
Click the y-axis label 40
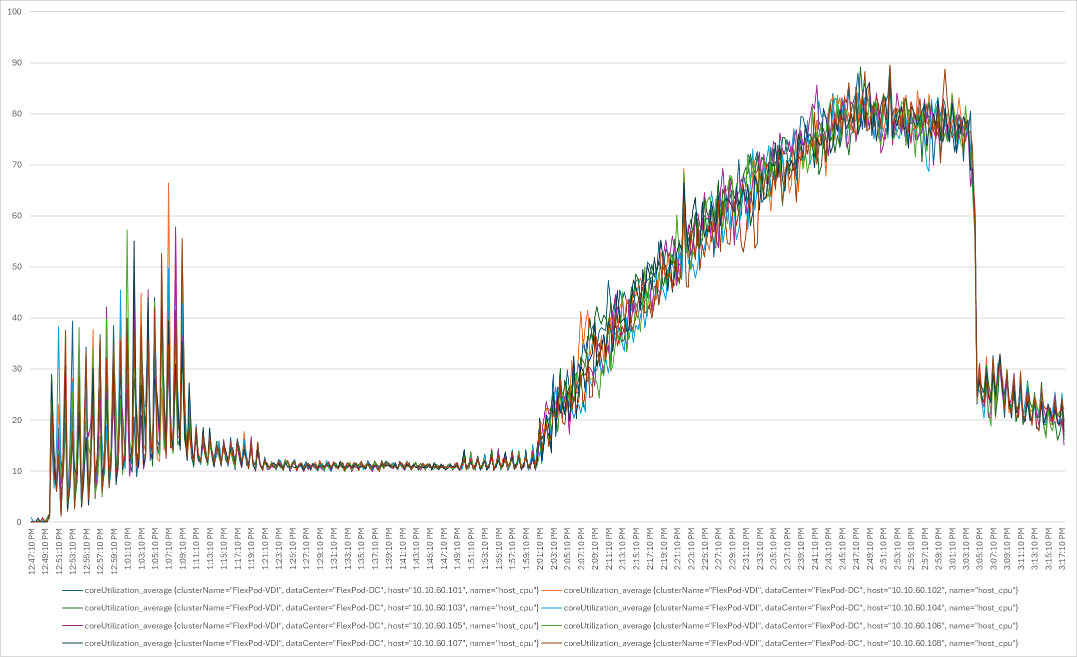click(x=16, y=318)
